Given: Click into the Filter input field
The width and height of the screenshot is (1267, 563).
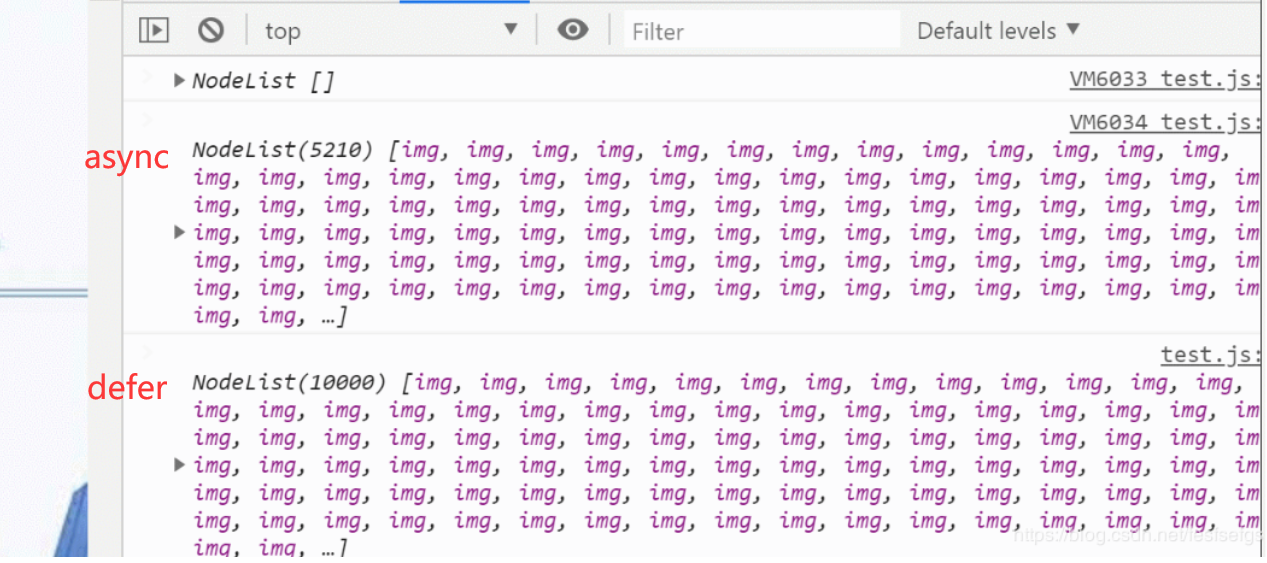Looking at the screenshot, I should click(x=762, y=31).
